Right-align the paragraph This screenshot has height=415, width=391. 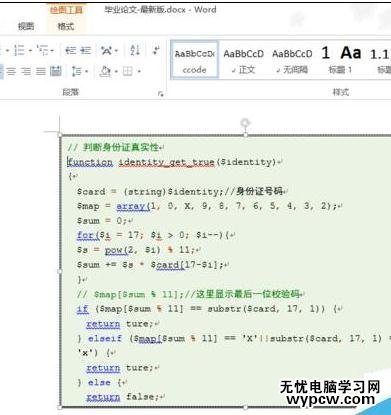26,71
